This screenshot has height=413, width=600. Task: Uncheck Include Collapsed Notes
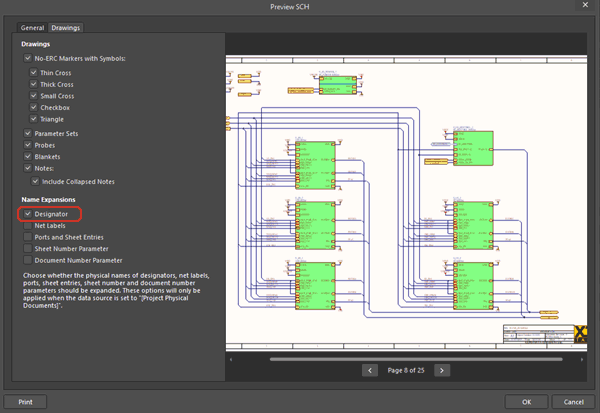(34, 181)
